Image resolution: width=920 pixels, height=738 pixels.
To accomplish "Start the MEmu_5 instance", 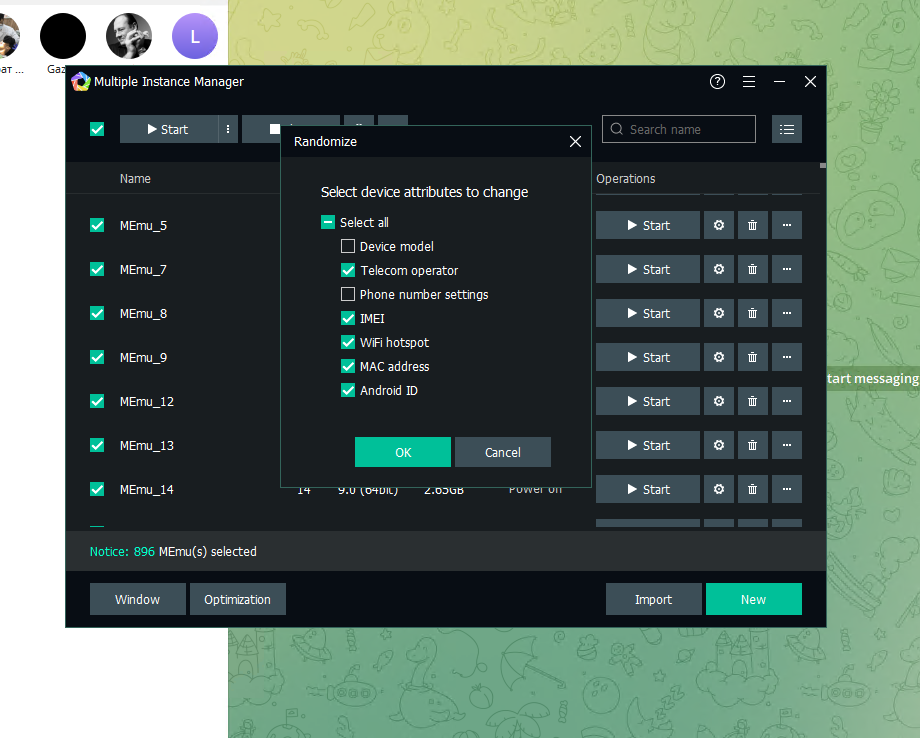I will point(648,225).
